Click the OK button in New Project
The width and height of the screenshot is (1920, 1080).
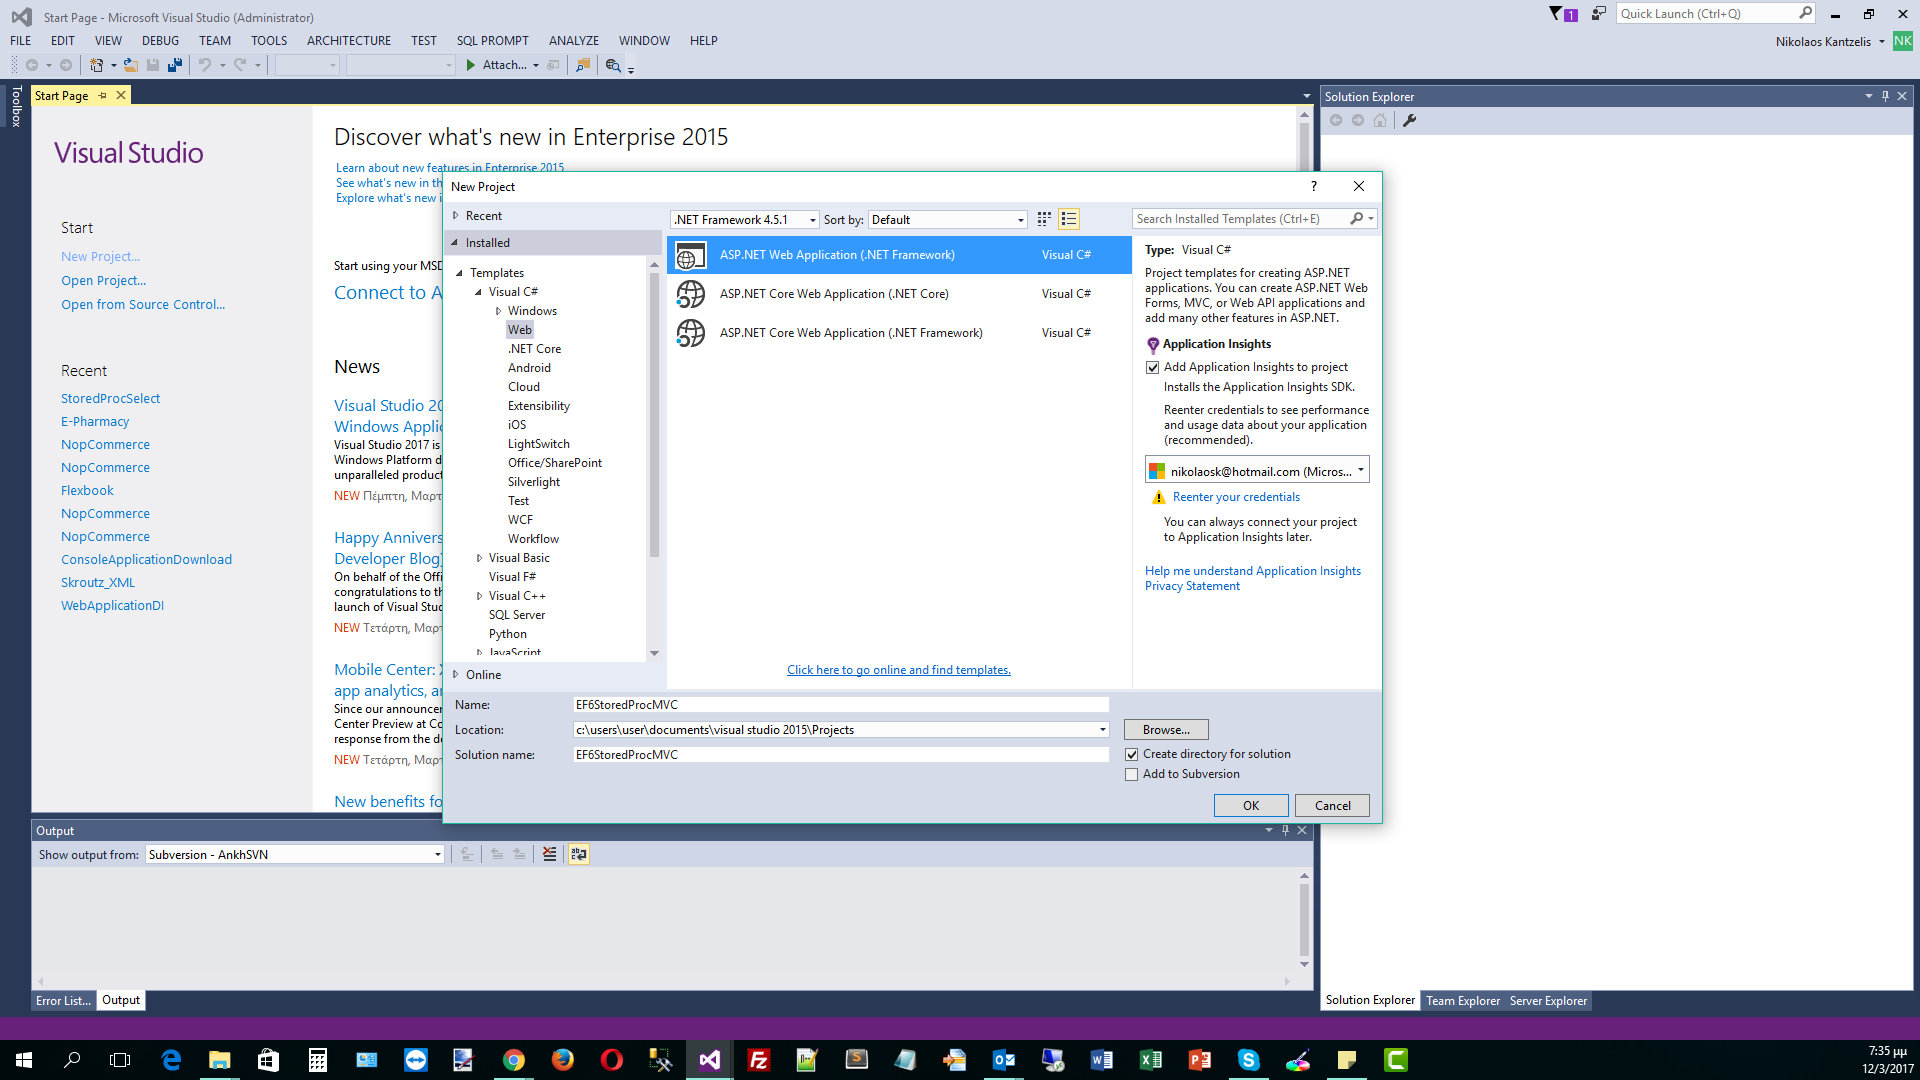click(x=1251, y=806)
